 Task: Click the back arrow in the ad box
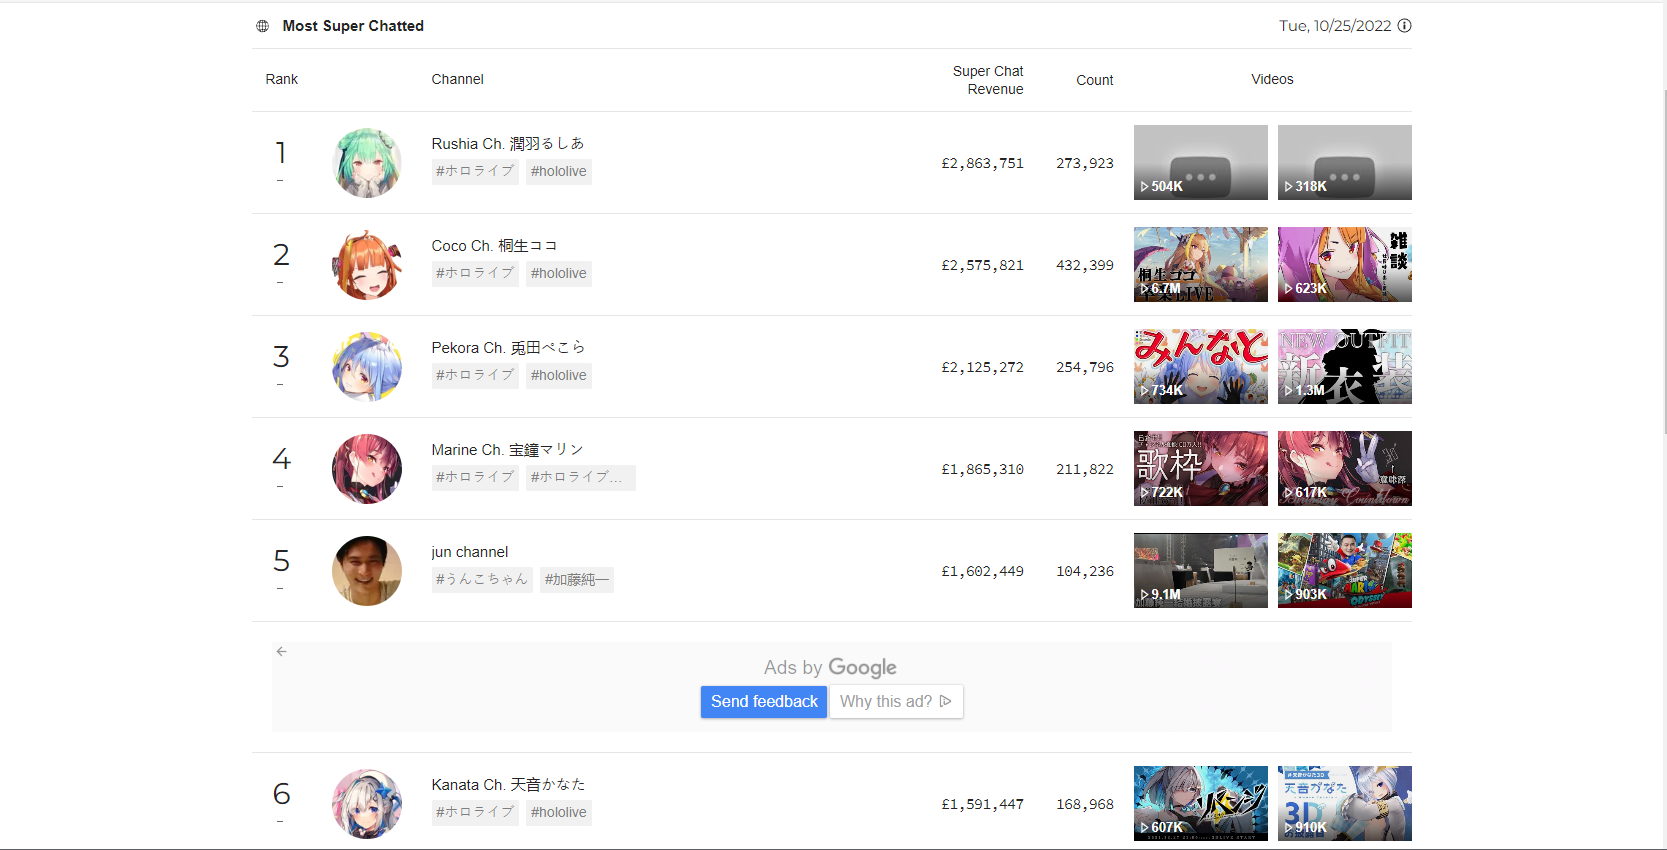282,651
